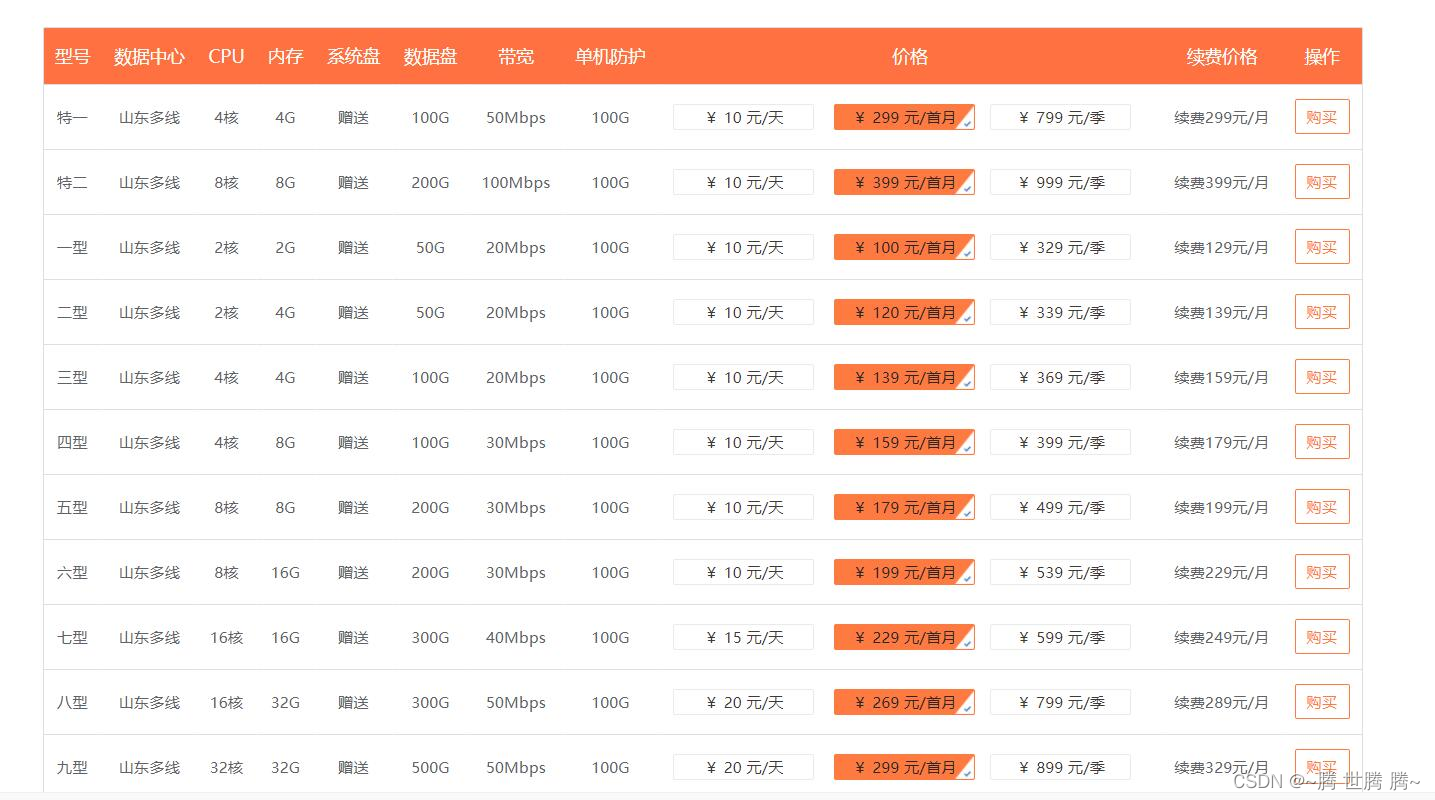Screen dimensions: 1435x800
Task: Select 799元/季 price for 特一
Action: tap(1060, 117)
